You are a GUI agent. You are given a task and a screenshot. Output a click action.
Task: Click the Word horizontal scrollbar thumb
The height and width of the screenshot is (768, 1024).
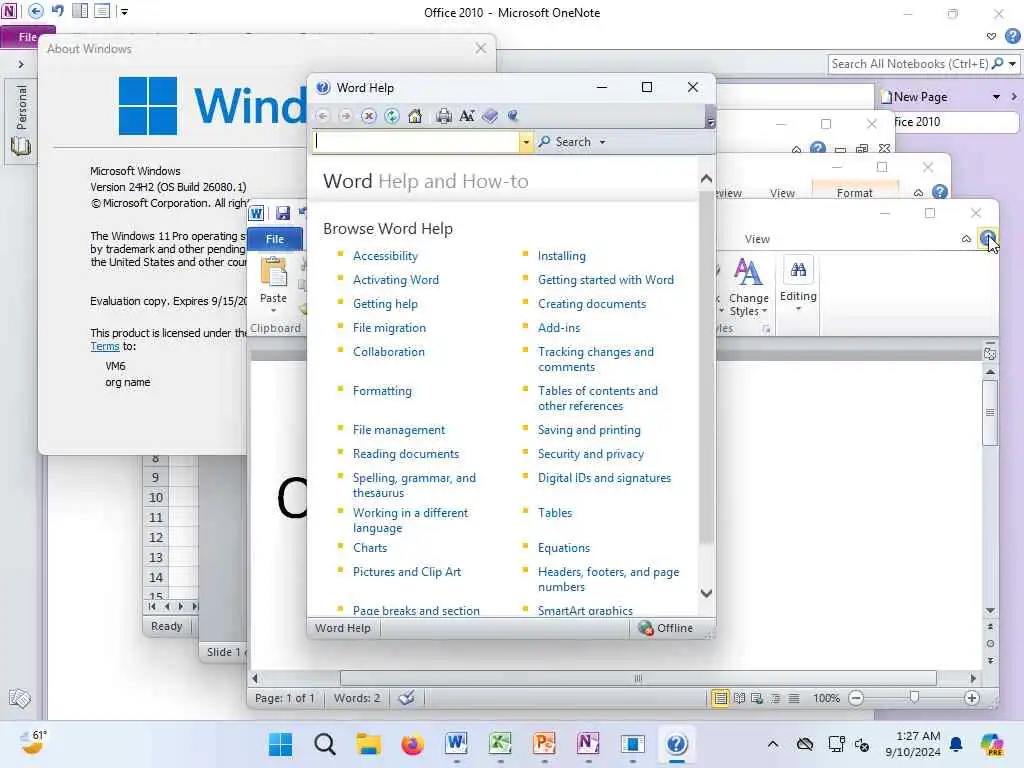[638, 678]
